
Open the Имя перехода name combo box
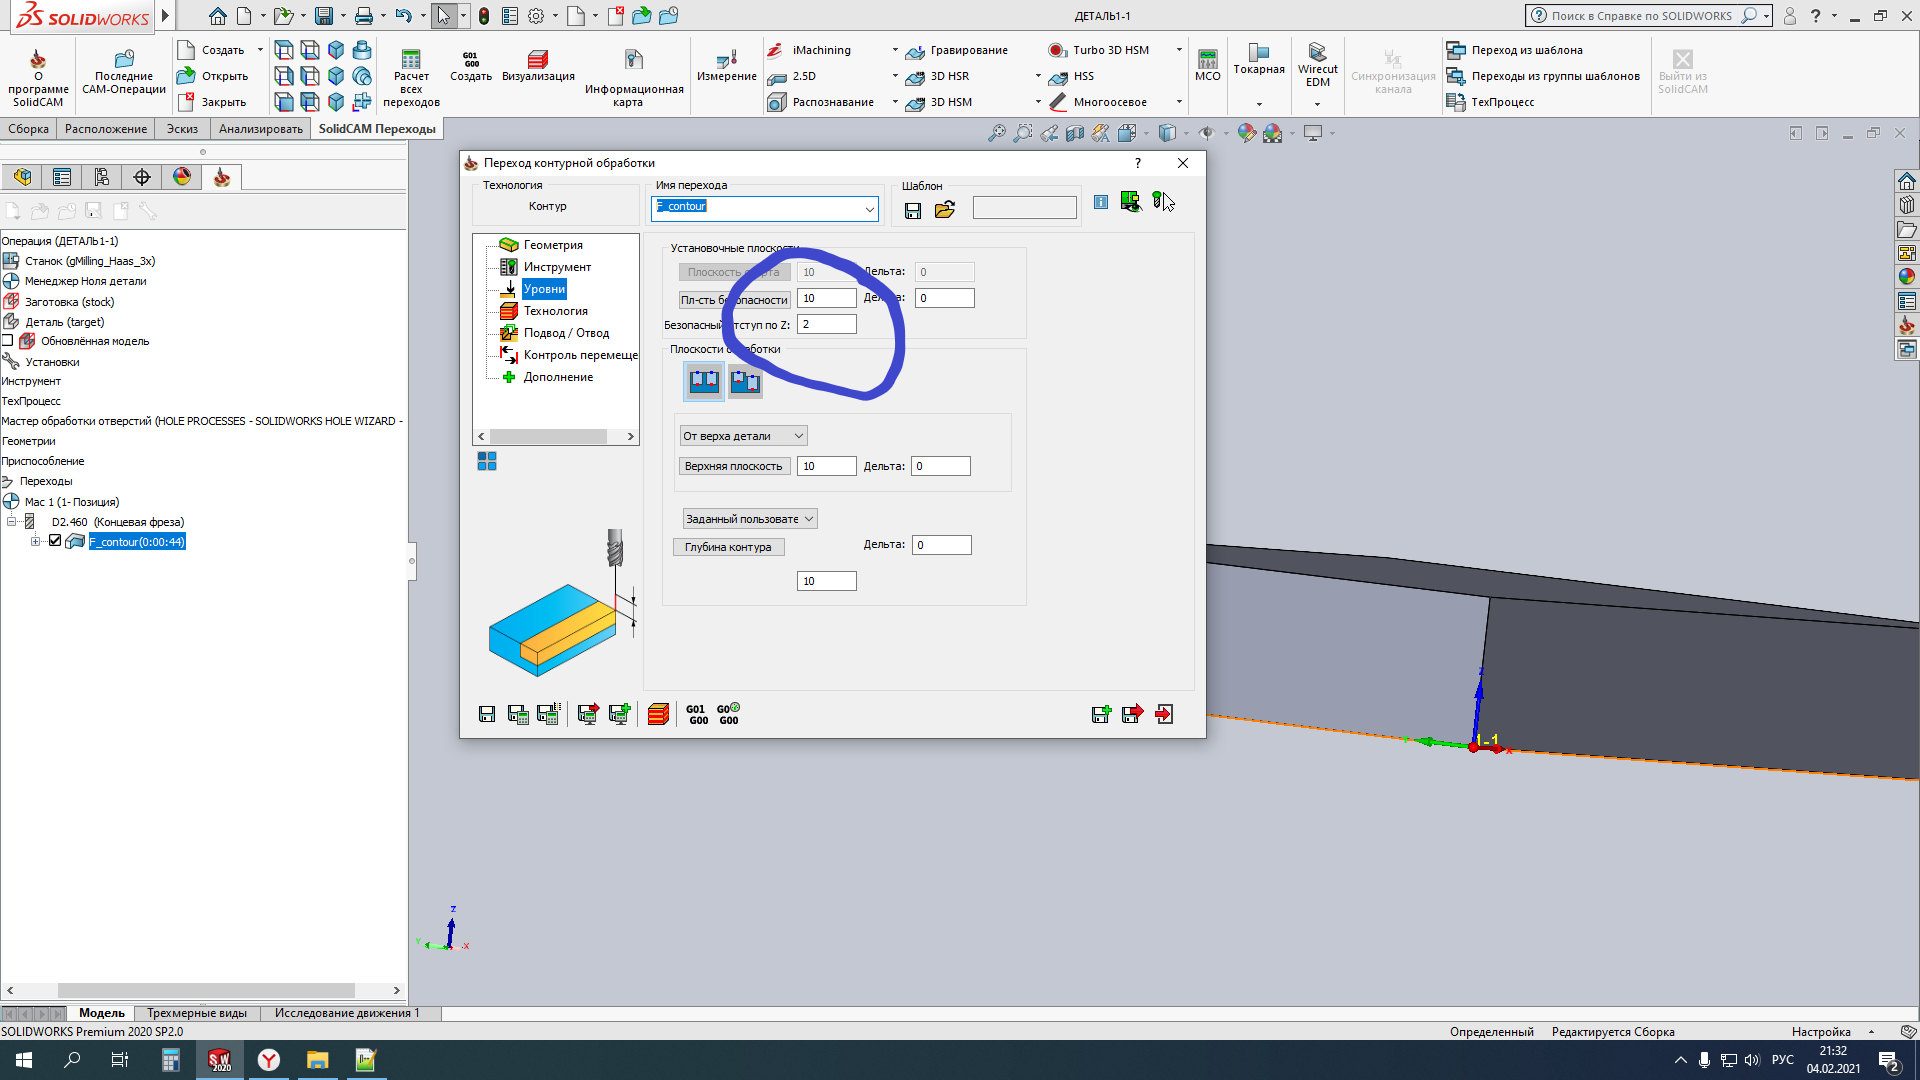click(869, 208)
